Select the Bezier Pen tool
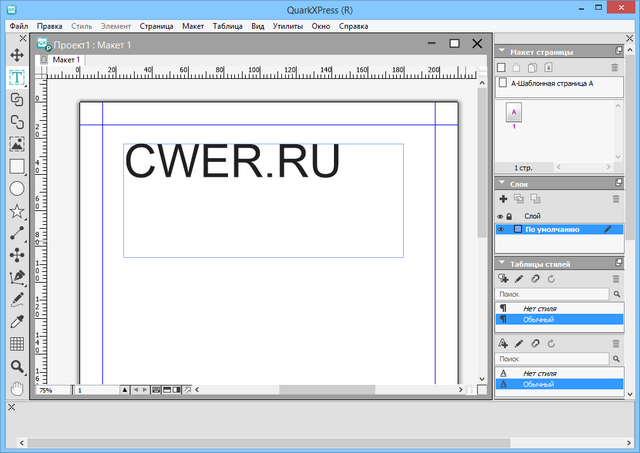The height and width of the screenshot is (453, 640). (16, 277)
